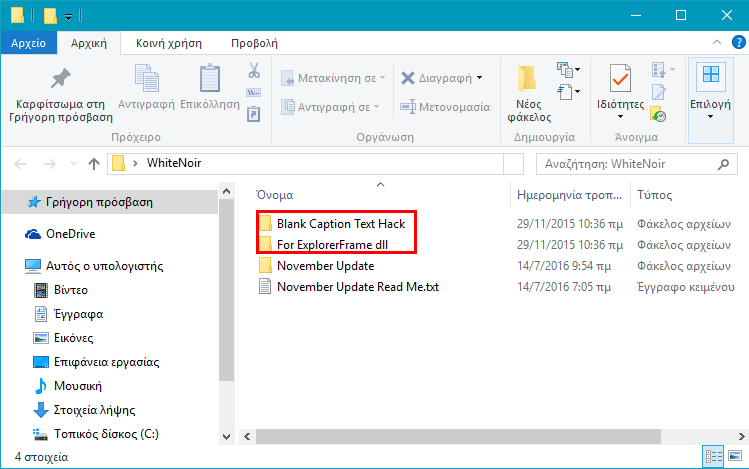This screenshot has width=749, height=469.
Task: Click the Ιδιότητες checkmark icon
Action: [x=620, y=78]
